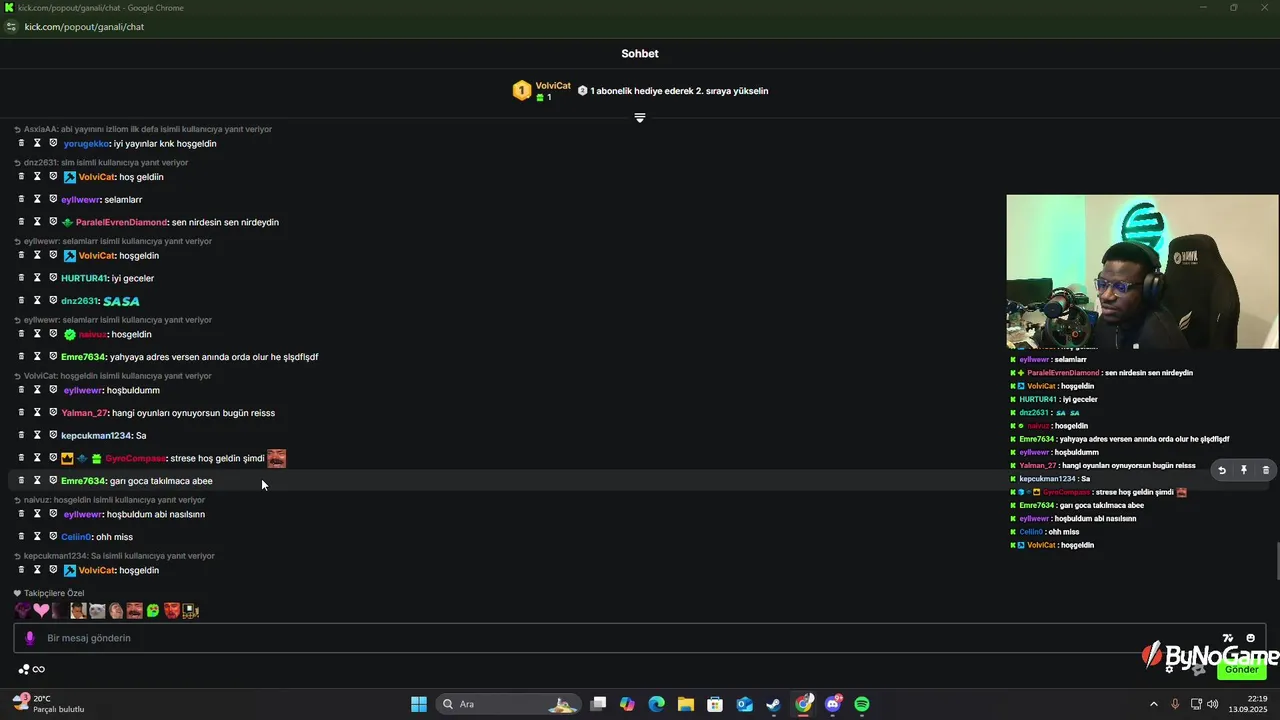The height and width of the screenshot is (720, 1280).
Task: Click the Sohbet chat title
Action: 640,54
